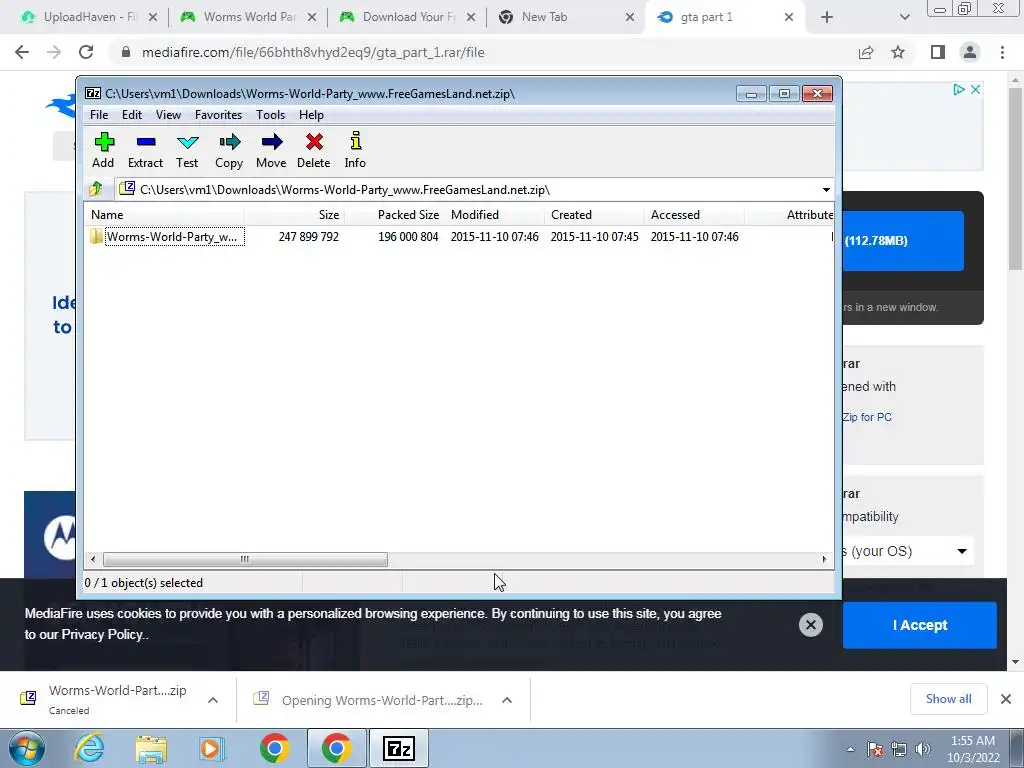Dismiss the cookie banner with X
Screen dimensions: 1024x768
[x=810, y=625]
